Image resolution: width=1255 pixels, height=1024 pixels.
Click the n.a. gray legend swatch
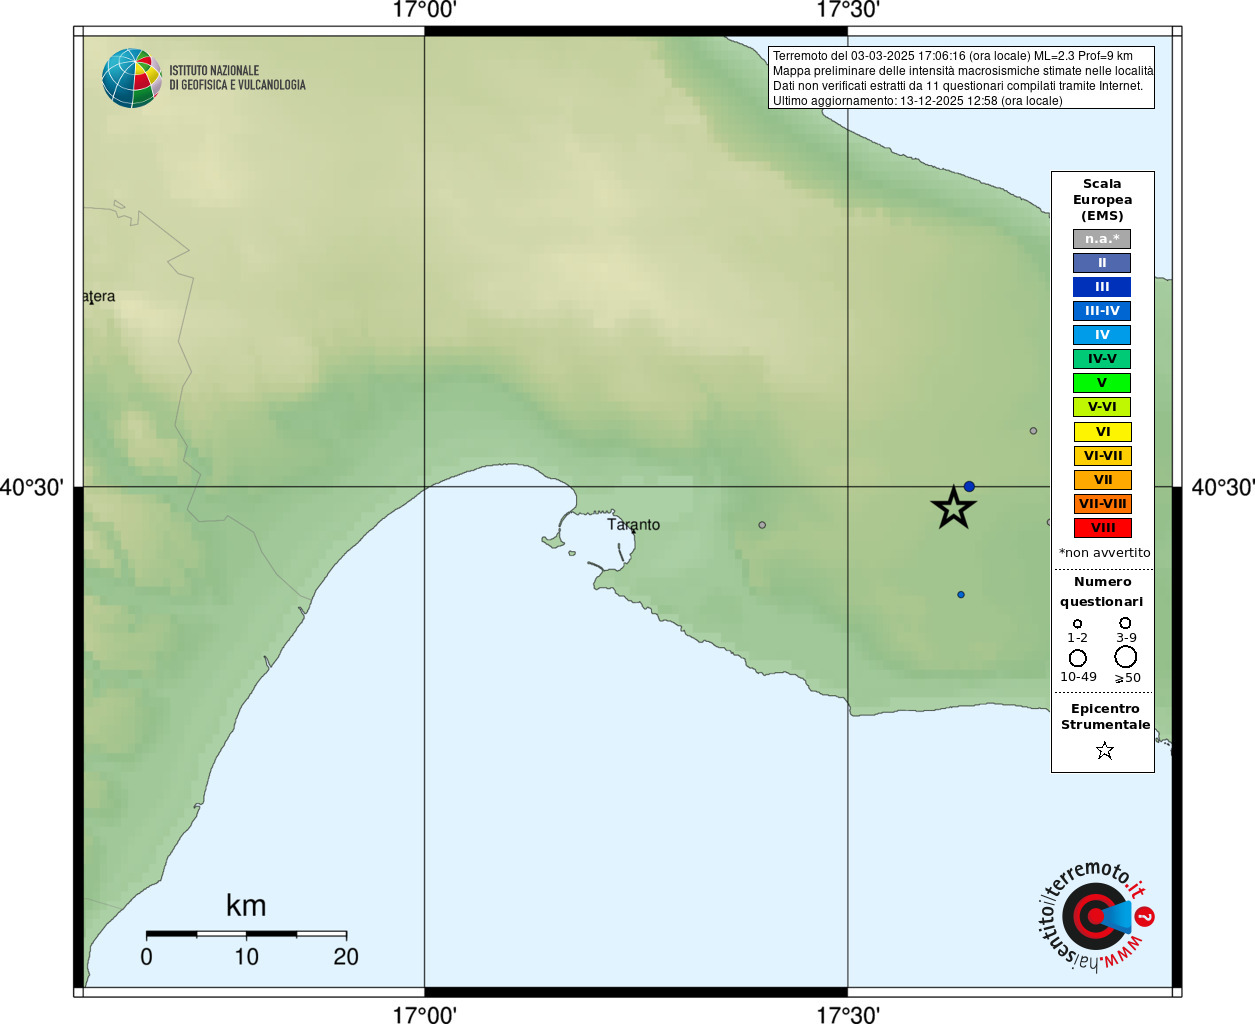coord(1102,239)
